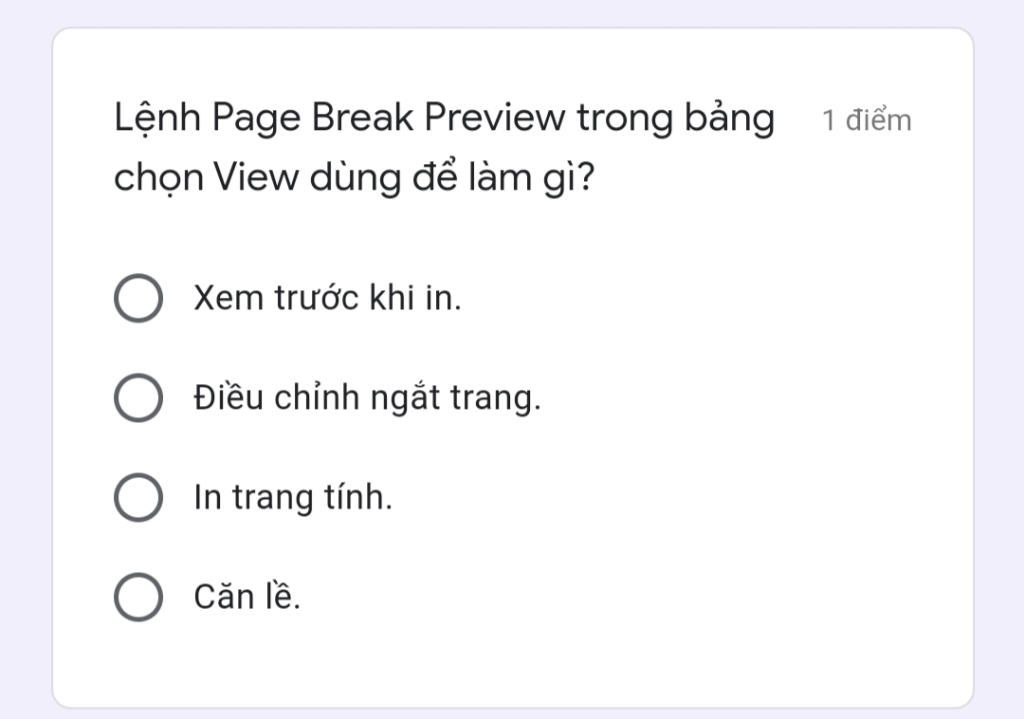Pick the "In trang tính." radio button

[x=138, y=498]
